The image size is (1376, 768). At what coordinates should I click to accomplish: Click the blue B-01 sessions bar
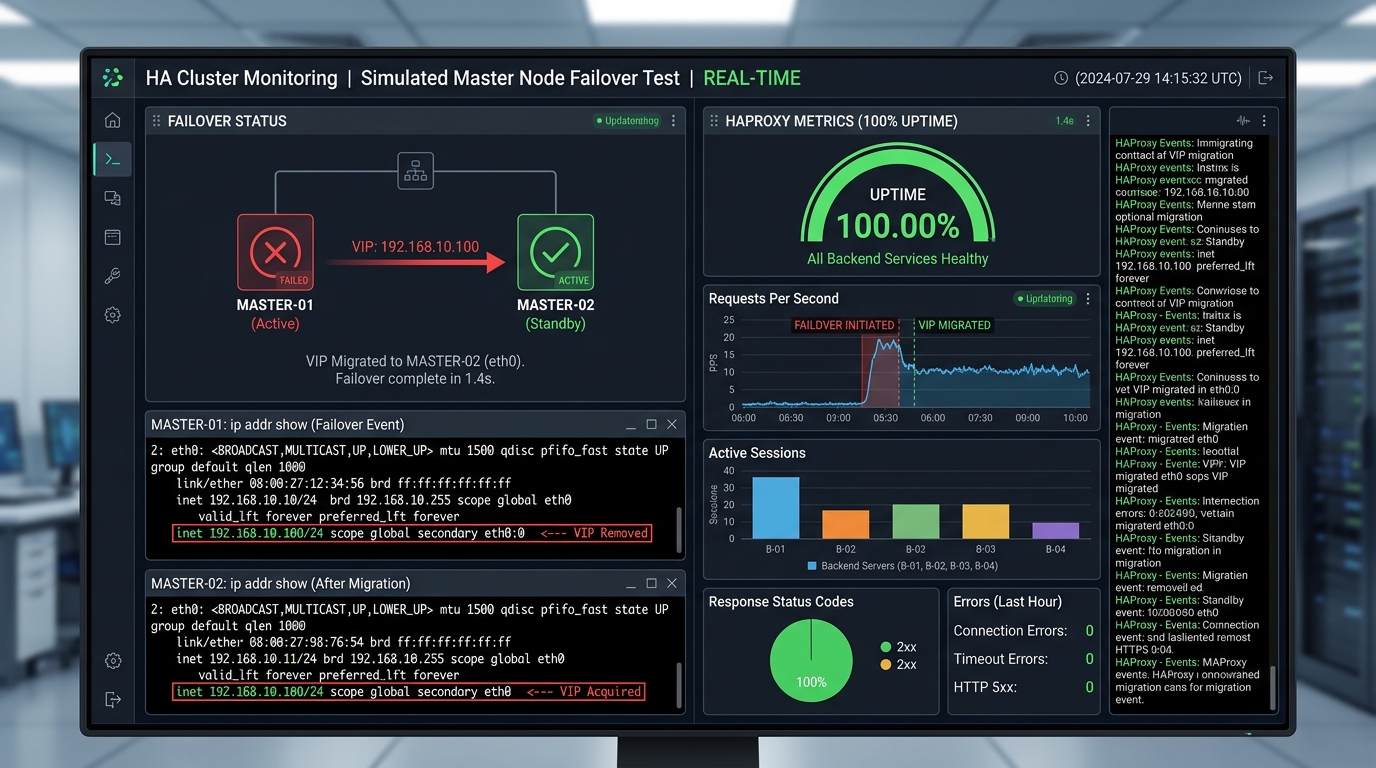776,508
